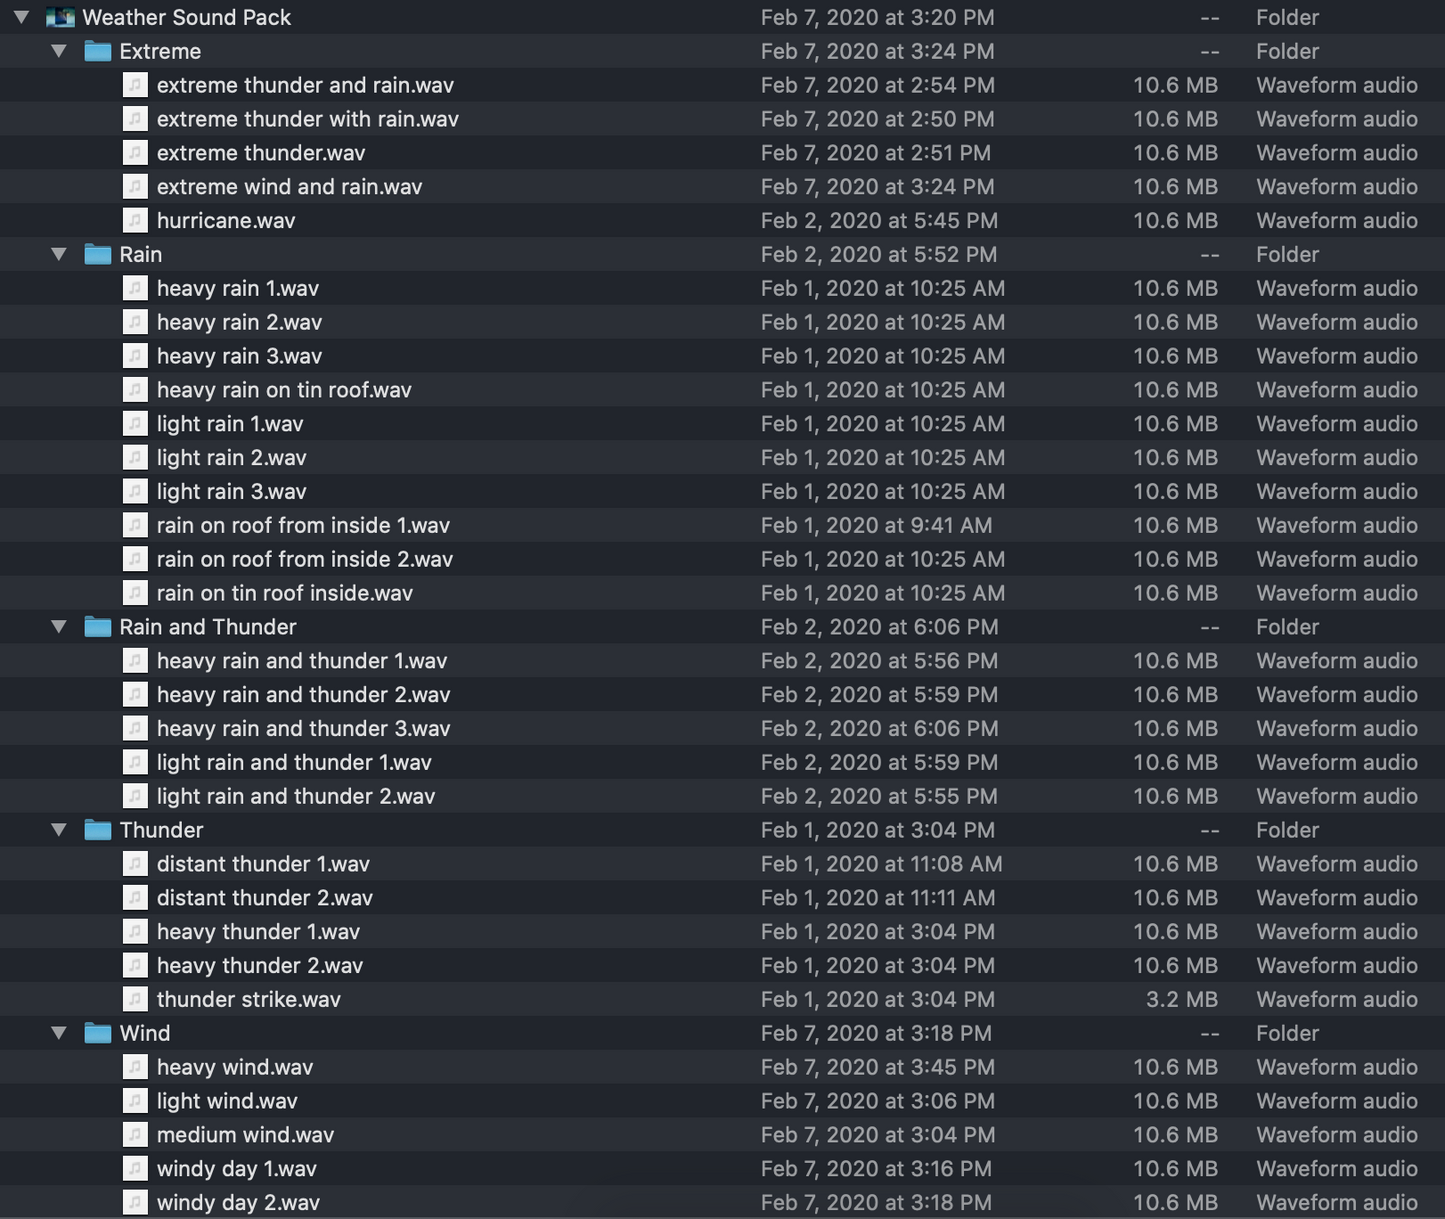Click the hurricane.wav audio file icon
Screen dimensions: 1445x1219
point(135,221)
